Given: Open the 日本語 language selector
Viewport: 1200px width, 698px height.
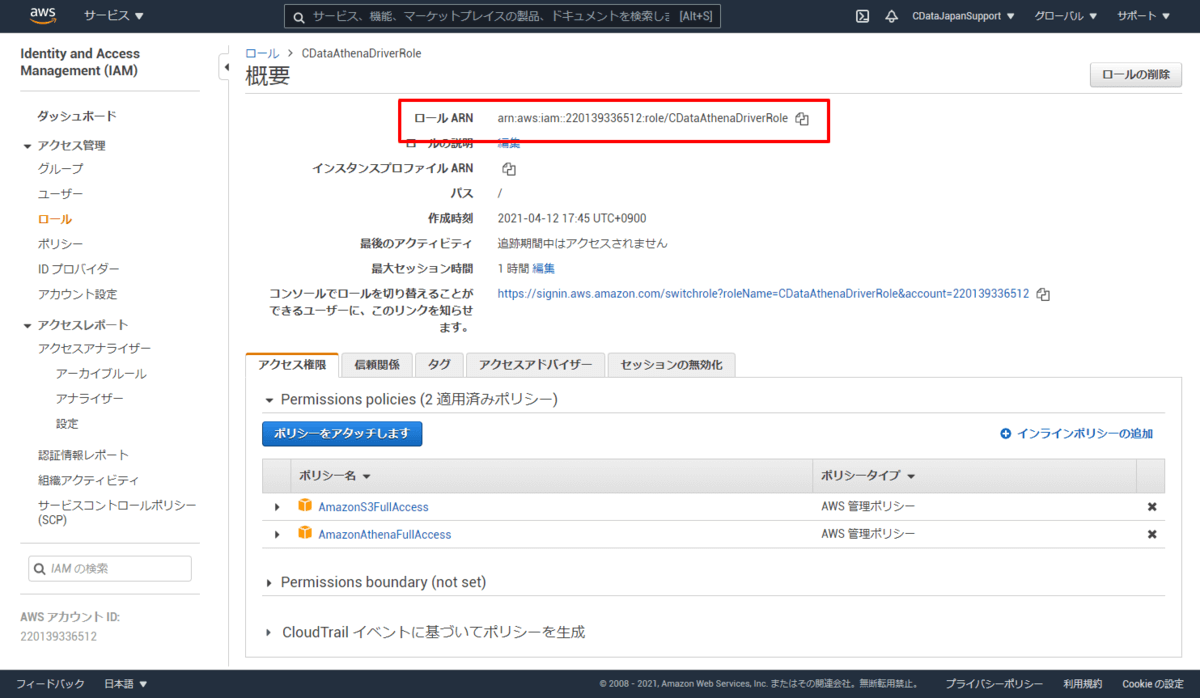Looking at the screenshot, I should [x=126, y=684].
